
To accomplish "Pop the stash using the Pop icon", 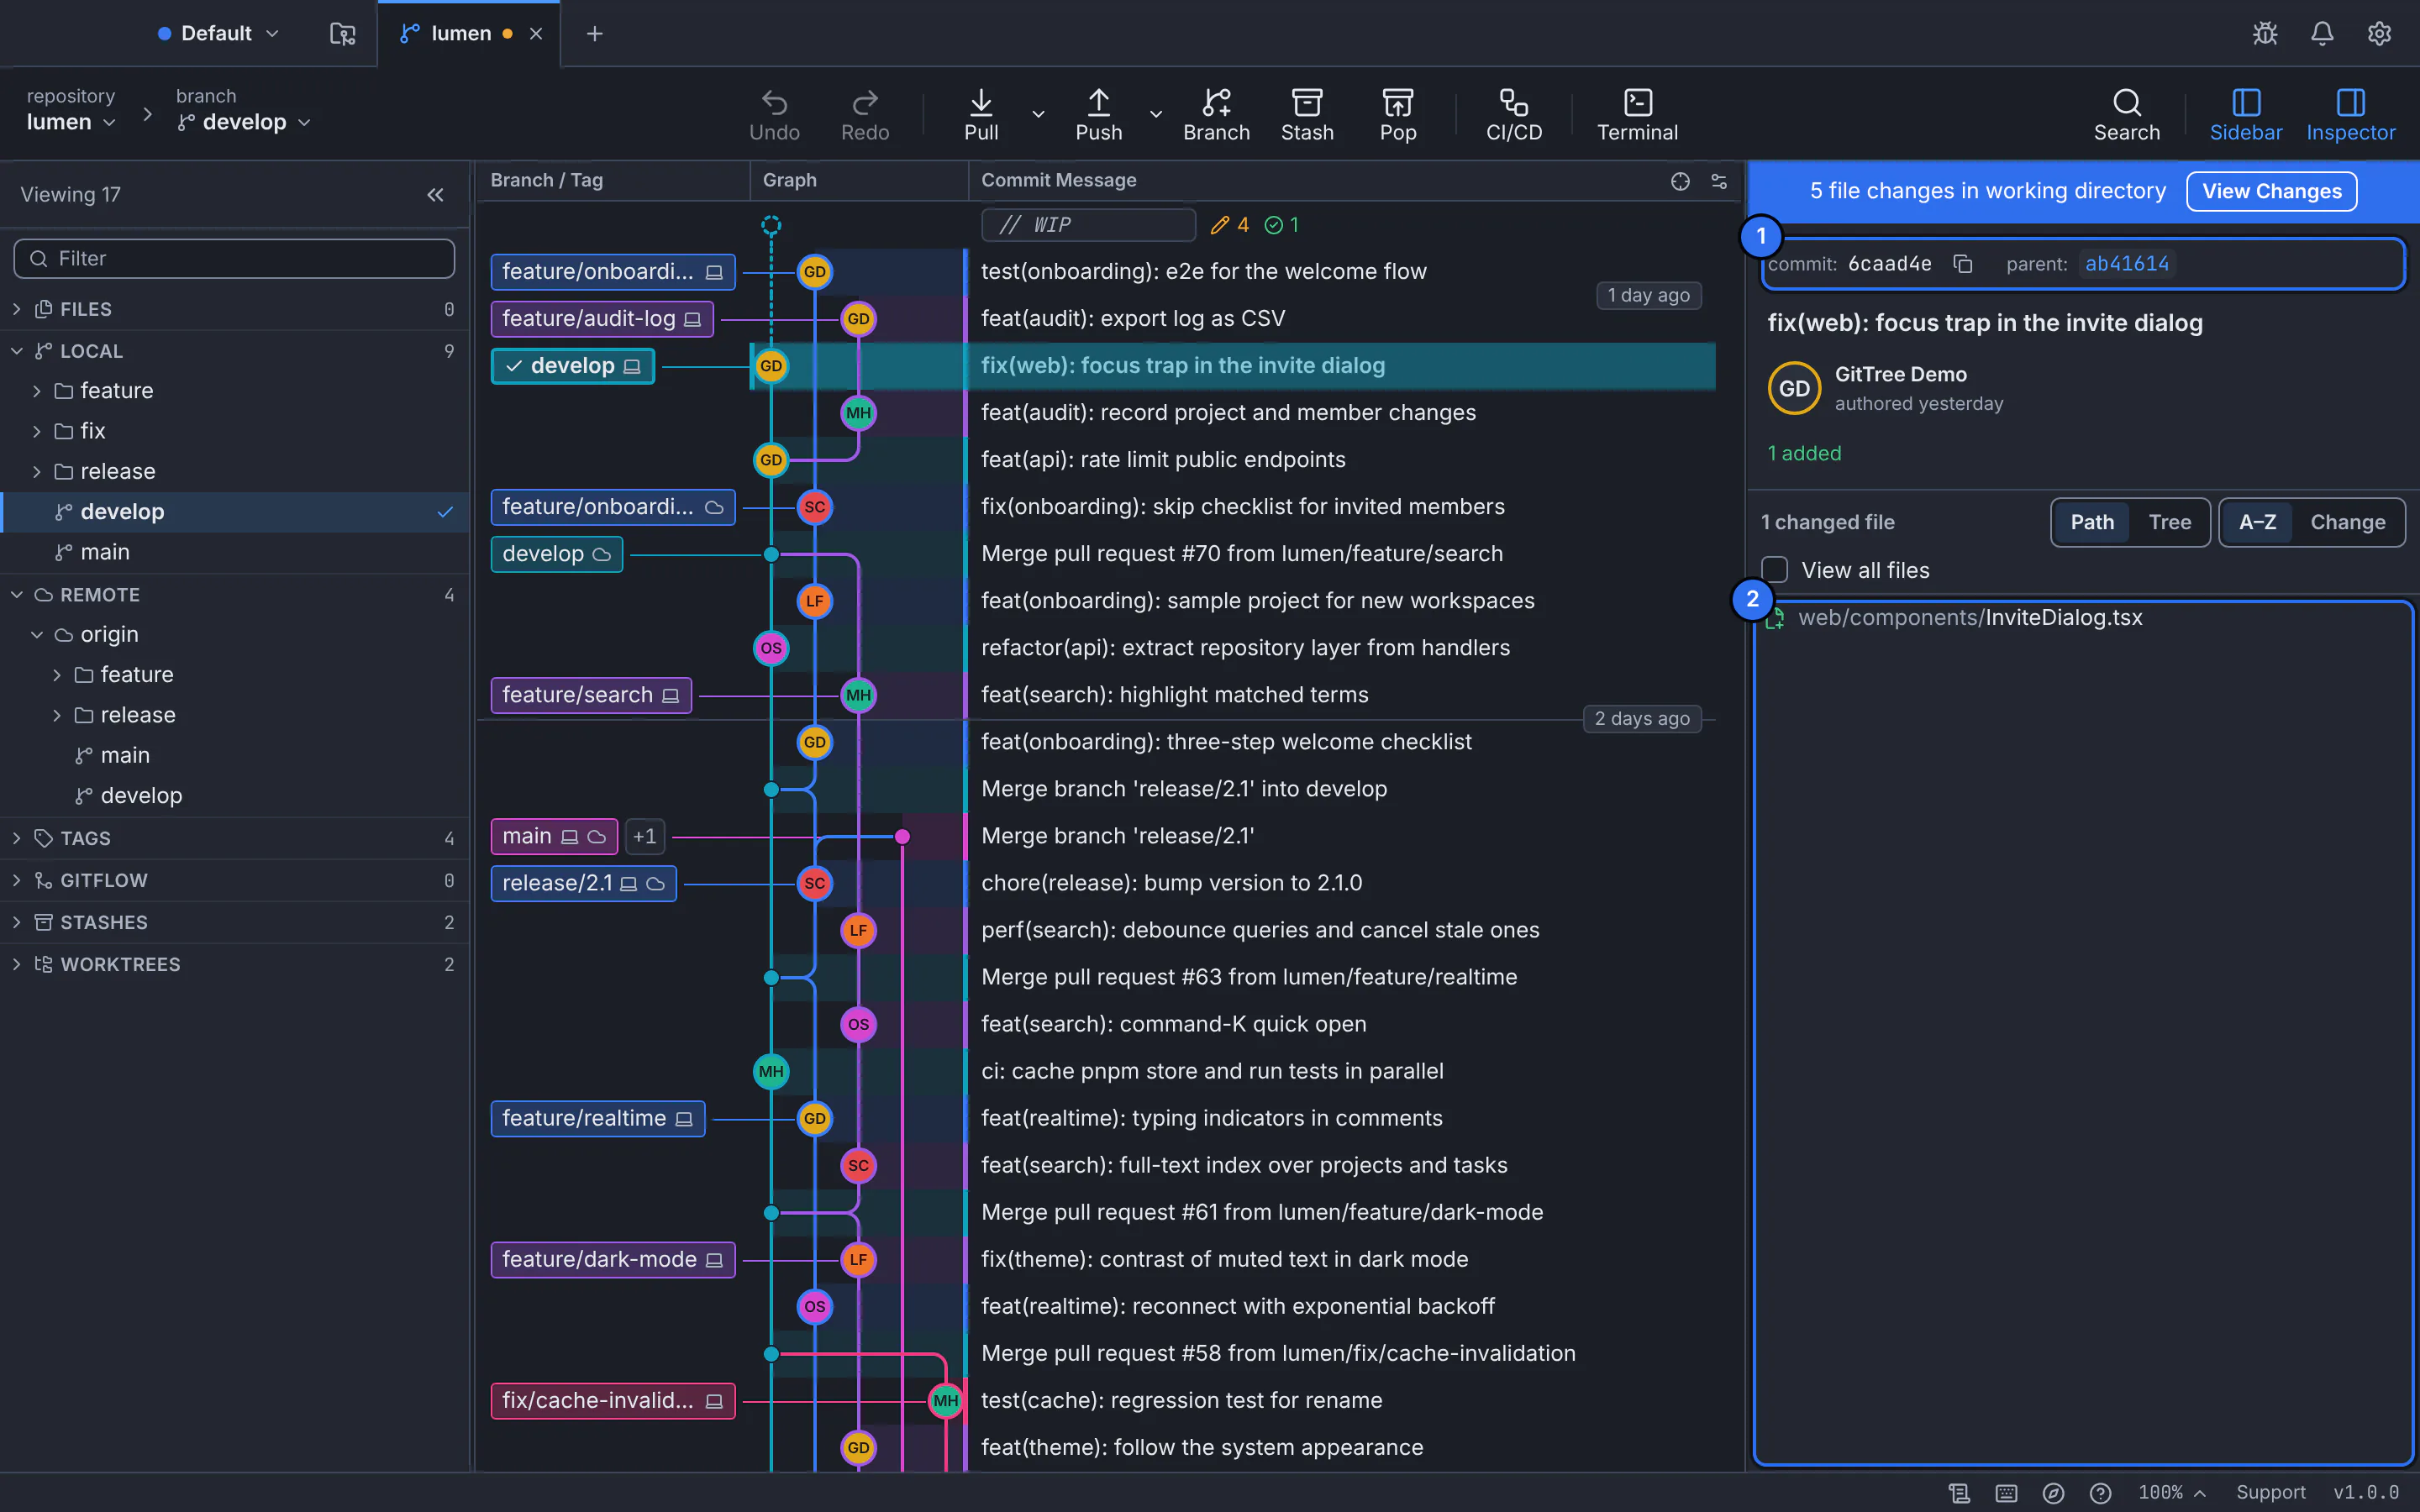I will 1397,115.
